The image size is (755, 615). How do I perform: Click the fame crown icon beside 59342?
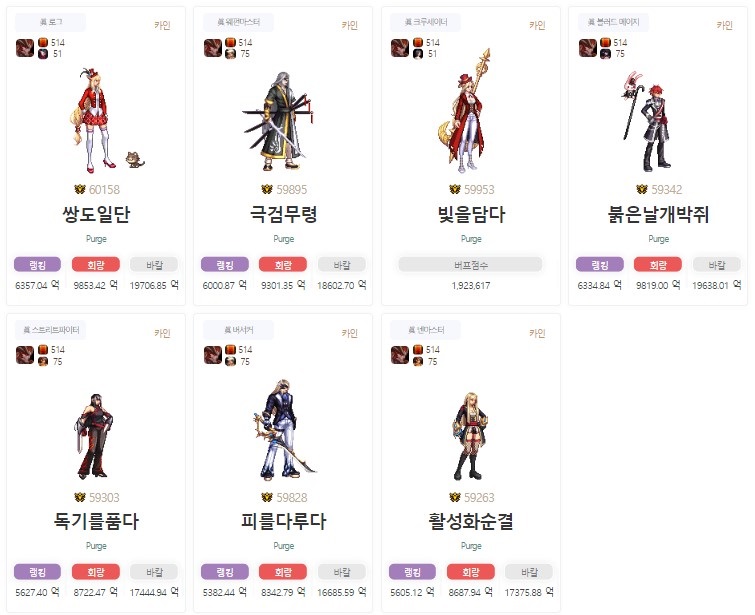point(642,189)
